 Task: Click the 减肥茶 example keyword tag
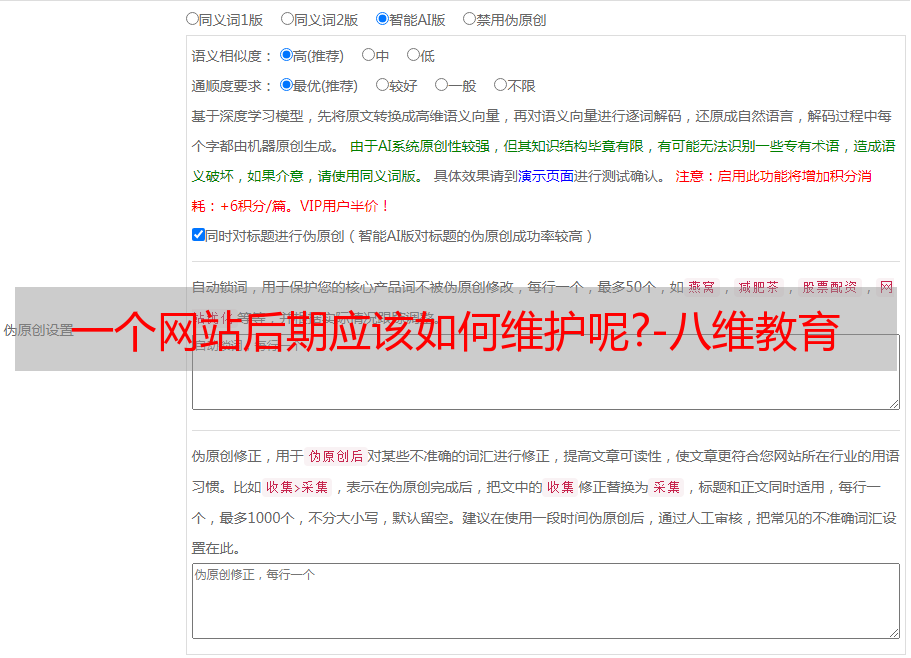[x=758, y=287]
